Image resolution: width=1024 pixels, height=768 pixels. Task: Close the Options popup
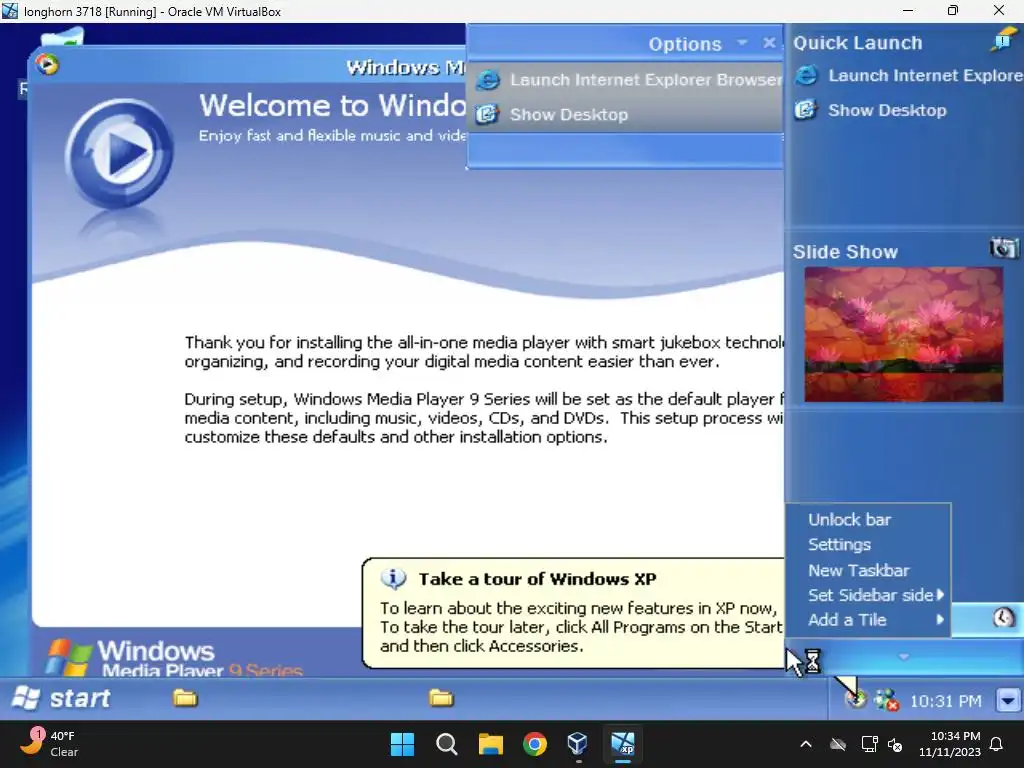pyautogui.click(x=769, y=42)
